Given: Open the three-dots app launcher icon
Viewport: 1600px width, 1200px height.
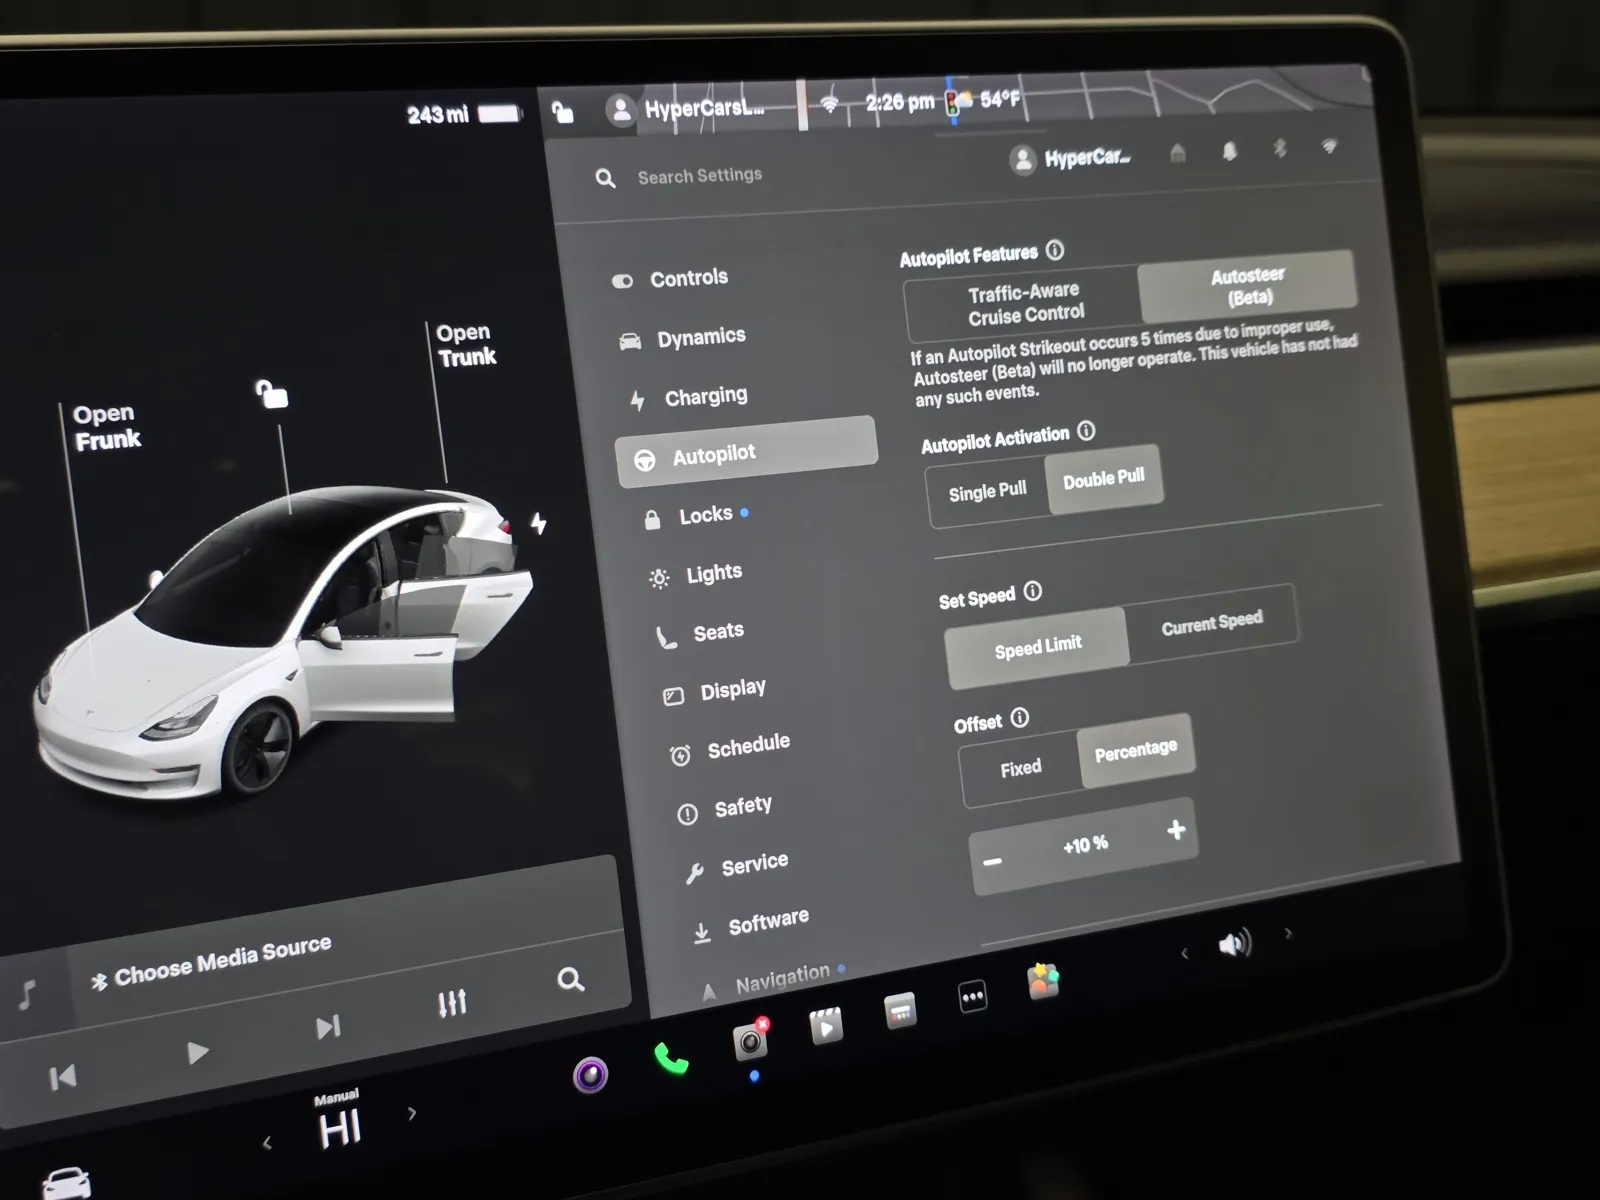Looking at the screenshot, I should tap(972, 997).
